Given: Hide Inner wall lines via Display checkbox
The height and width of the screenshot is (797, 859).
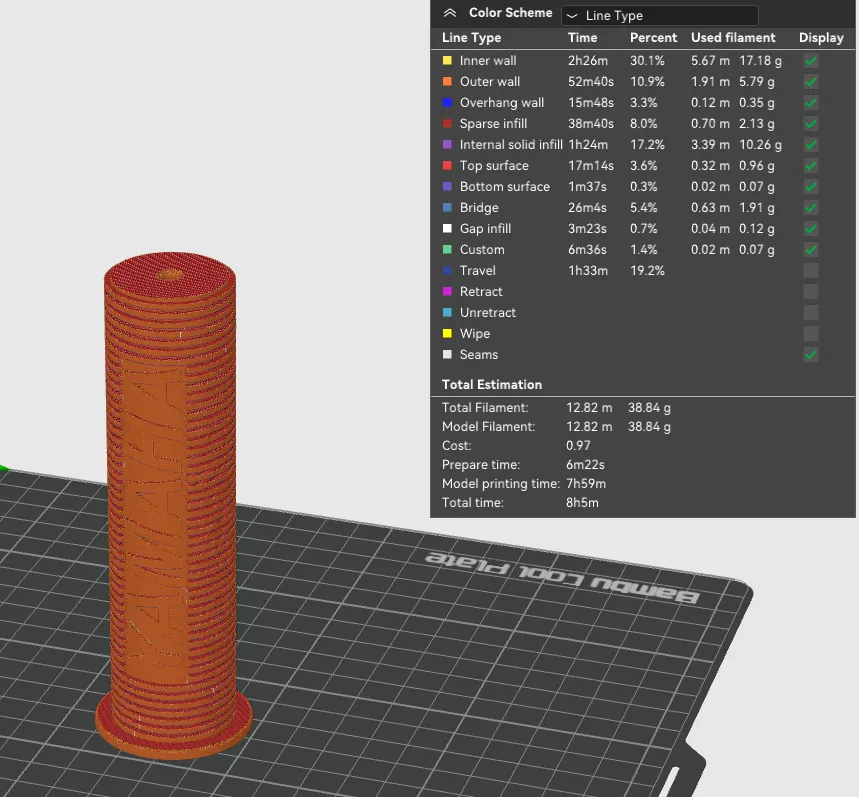Looking at the screenshot, I should tap(811, 61).
